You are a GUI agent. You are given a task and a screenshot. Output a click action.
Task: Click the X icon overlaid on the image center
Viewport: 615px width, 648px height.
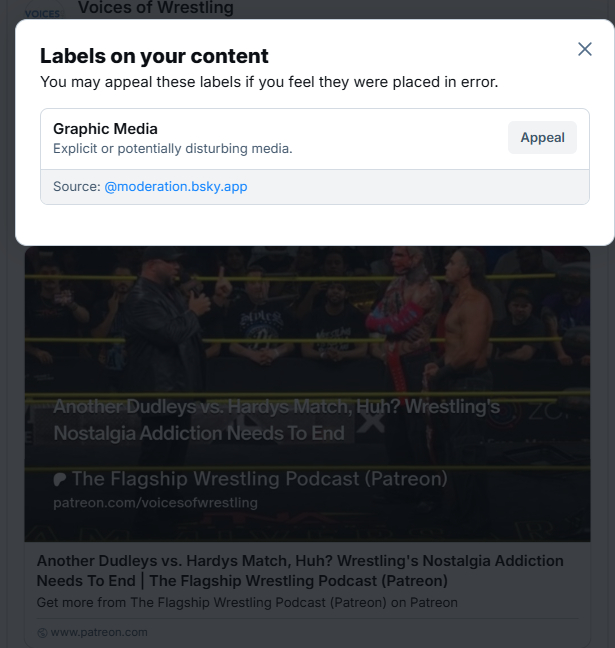point(372,421)
